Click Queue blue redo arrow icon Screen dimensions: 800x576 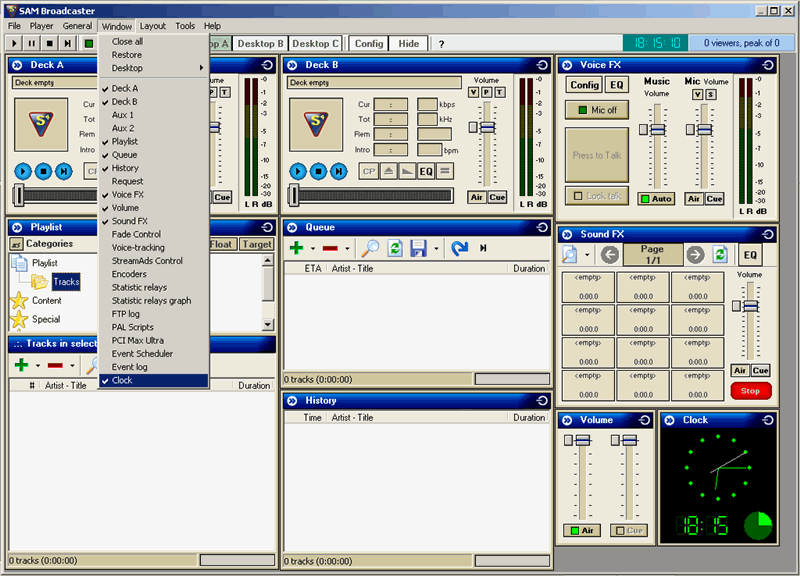click(460, 248)
